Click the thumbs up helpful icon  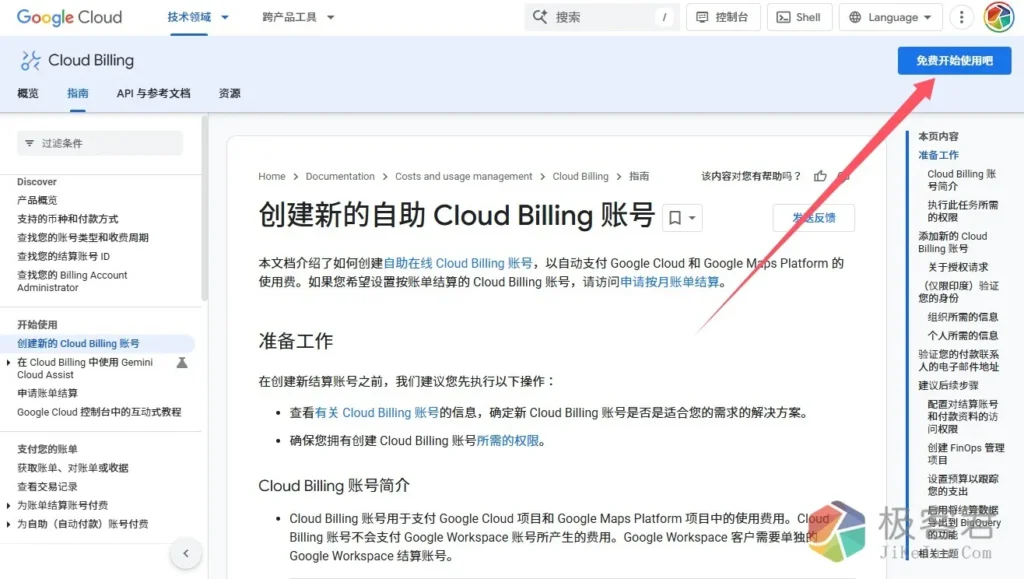tap(820, 176)
